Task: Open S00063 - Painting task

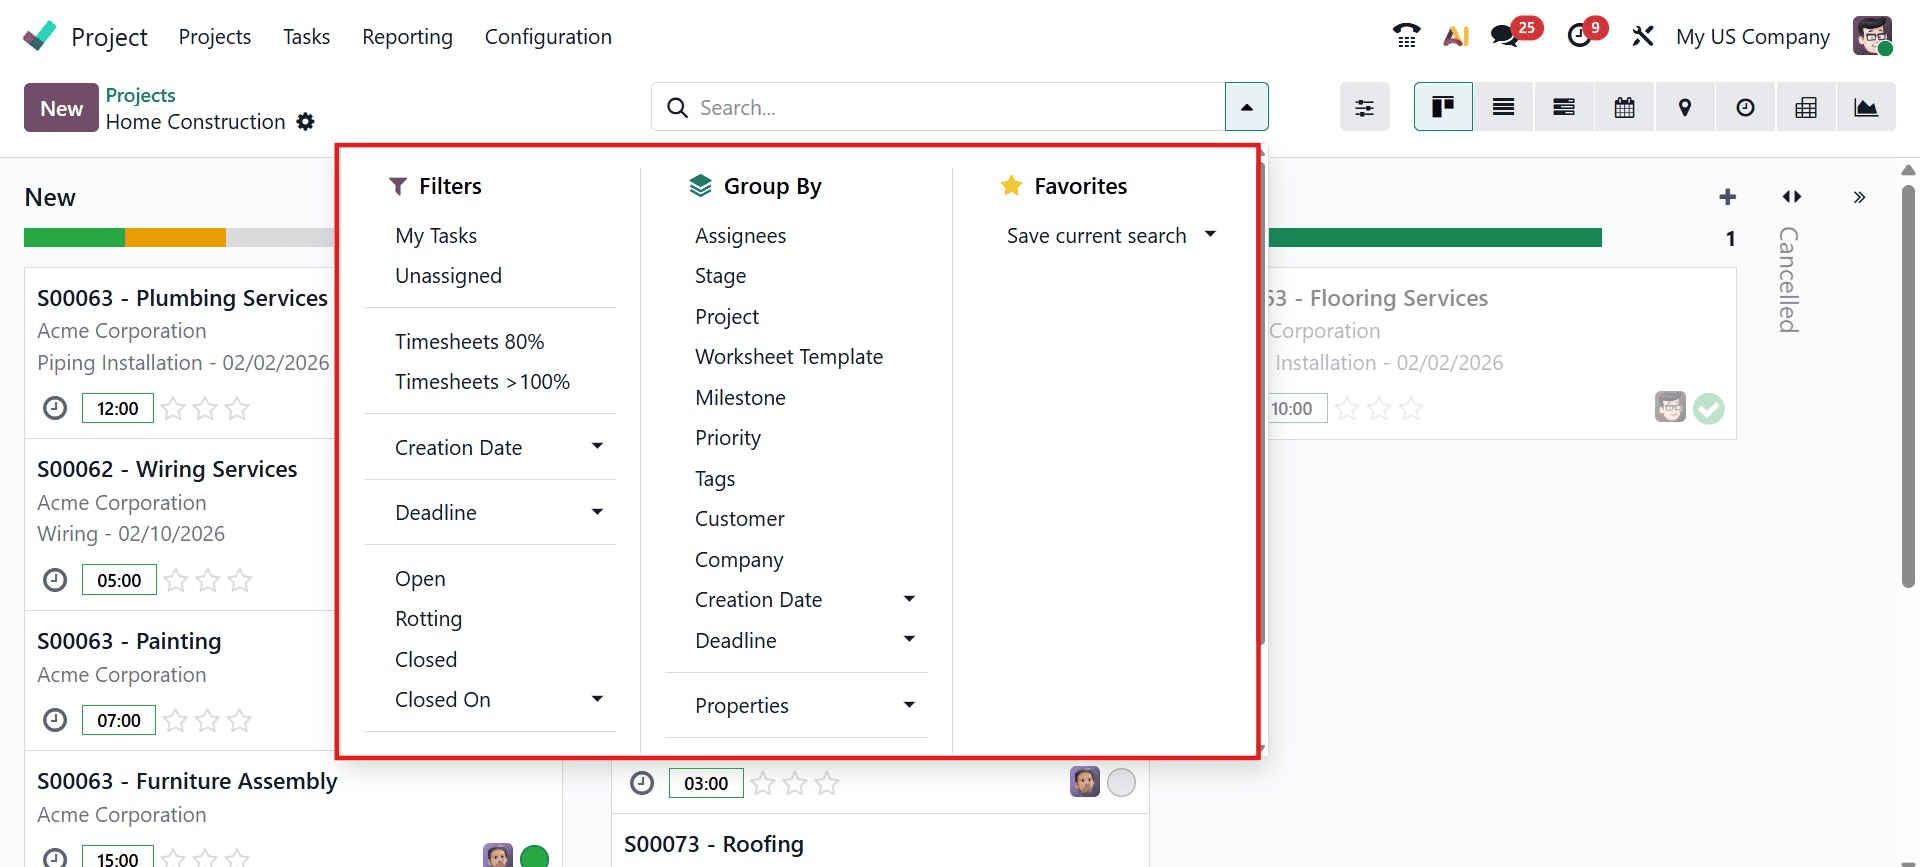Action: click(129, 641)
